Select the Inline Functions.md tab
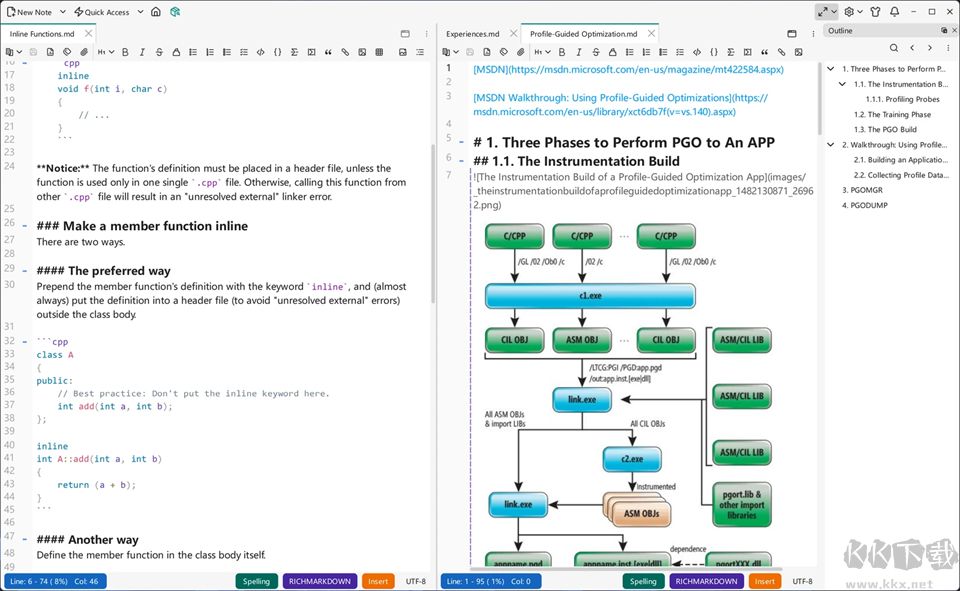The width and height of the screenshot is (960, 591). click(x=42, y=34)
